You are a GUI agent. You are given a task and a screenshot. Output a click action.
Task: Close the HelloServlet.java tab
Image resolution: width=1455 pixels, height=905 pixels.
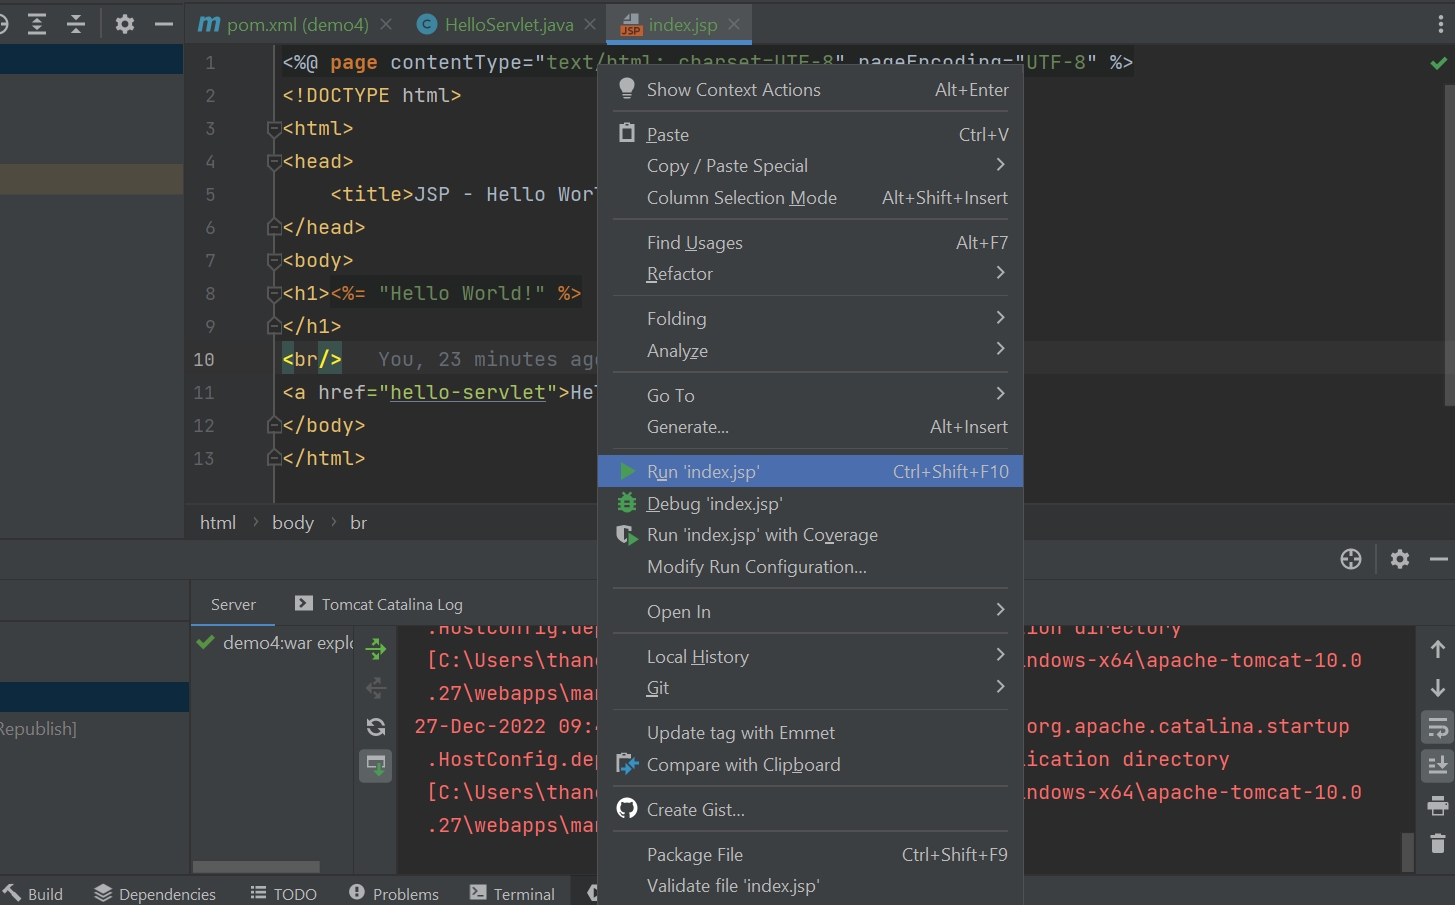coord(590,24)
